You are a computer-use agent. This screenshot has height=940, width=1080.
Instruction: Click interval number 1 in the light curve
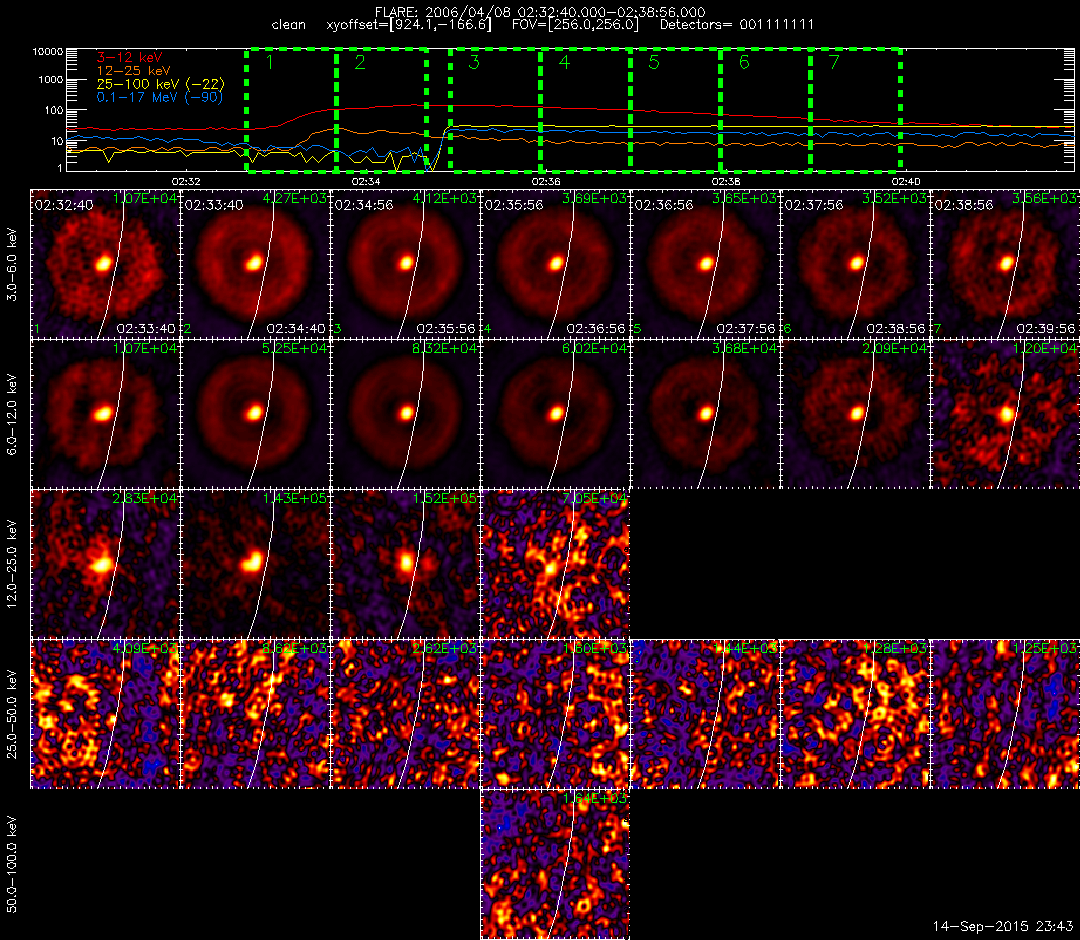(270, 63)
